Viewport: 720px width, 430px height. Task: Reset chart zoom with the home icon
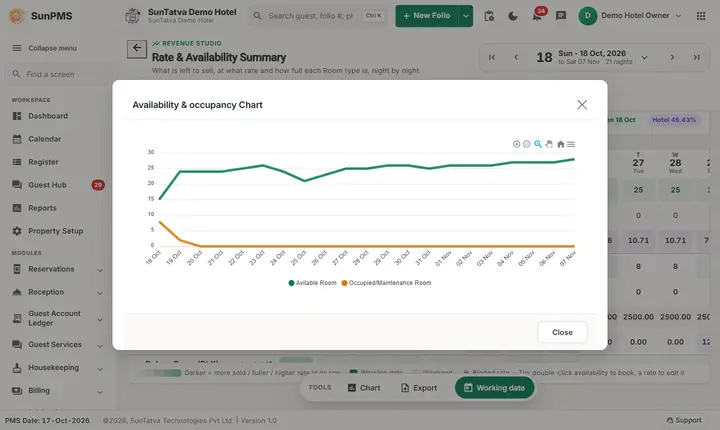pos(560,144)
